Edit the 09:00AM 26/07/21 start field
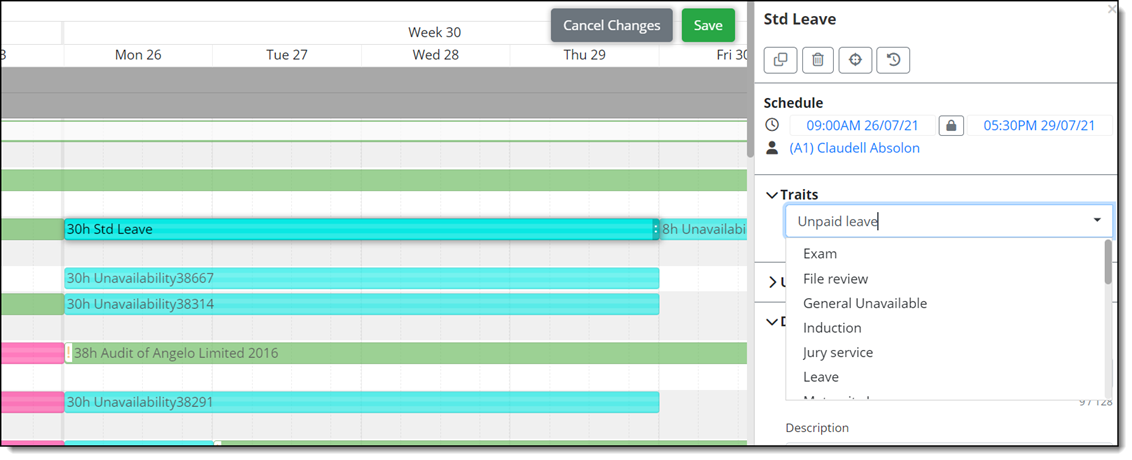Viewport: 1132px width, 460px height. coord(862,126)
